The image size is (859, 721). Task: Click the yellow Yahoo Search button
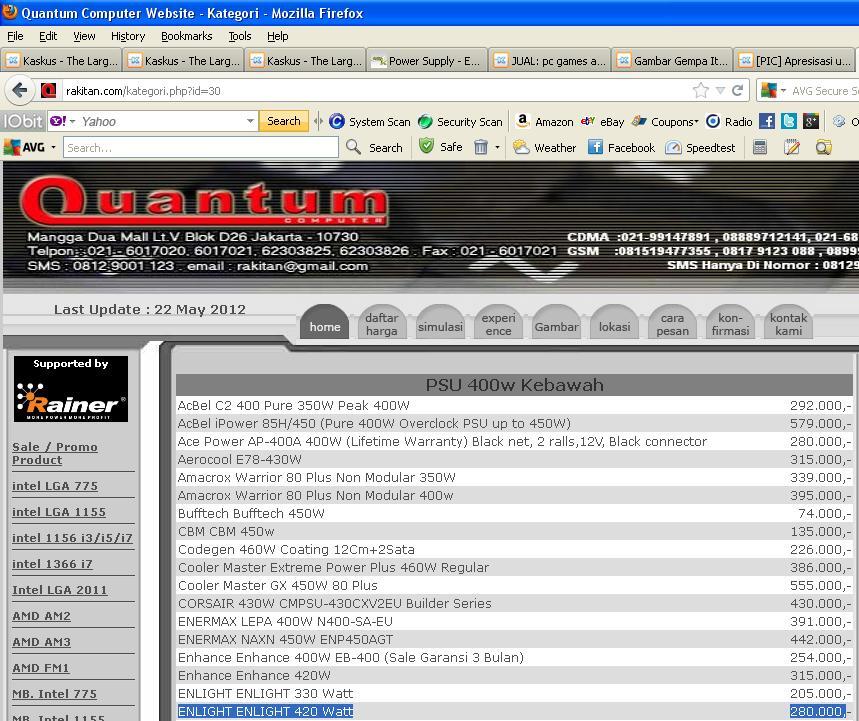click(x=284, y=121)
